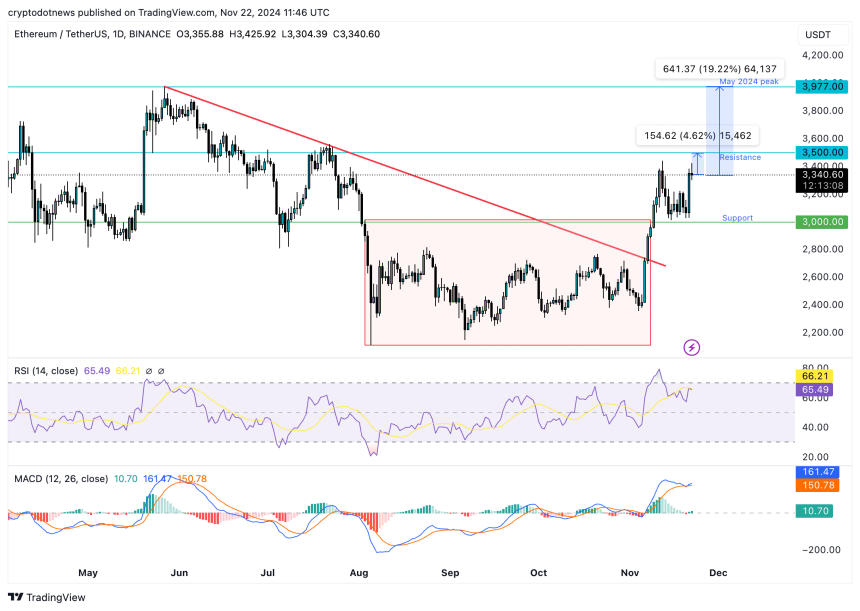Click the first null icon beside RSI values
The width and height of the screenshot is (860, 611).
pos(150,371)
